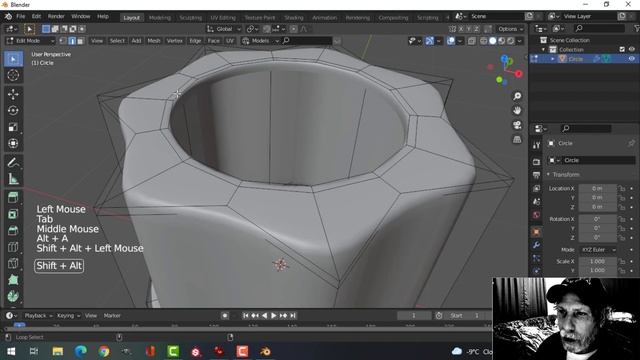This screenshot has height=360, width=640.
Task: Toggle camera view icon
Action: tap(517, 125)
